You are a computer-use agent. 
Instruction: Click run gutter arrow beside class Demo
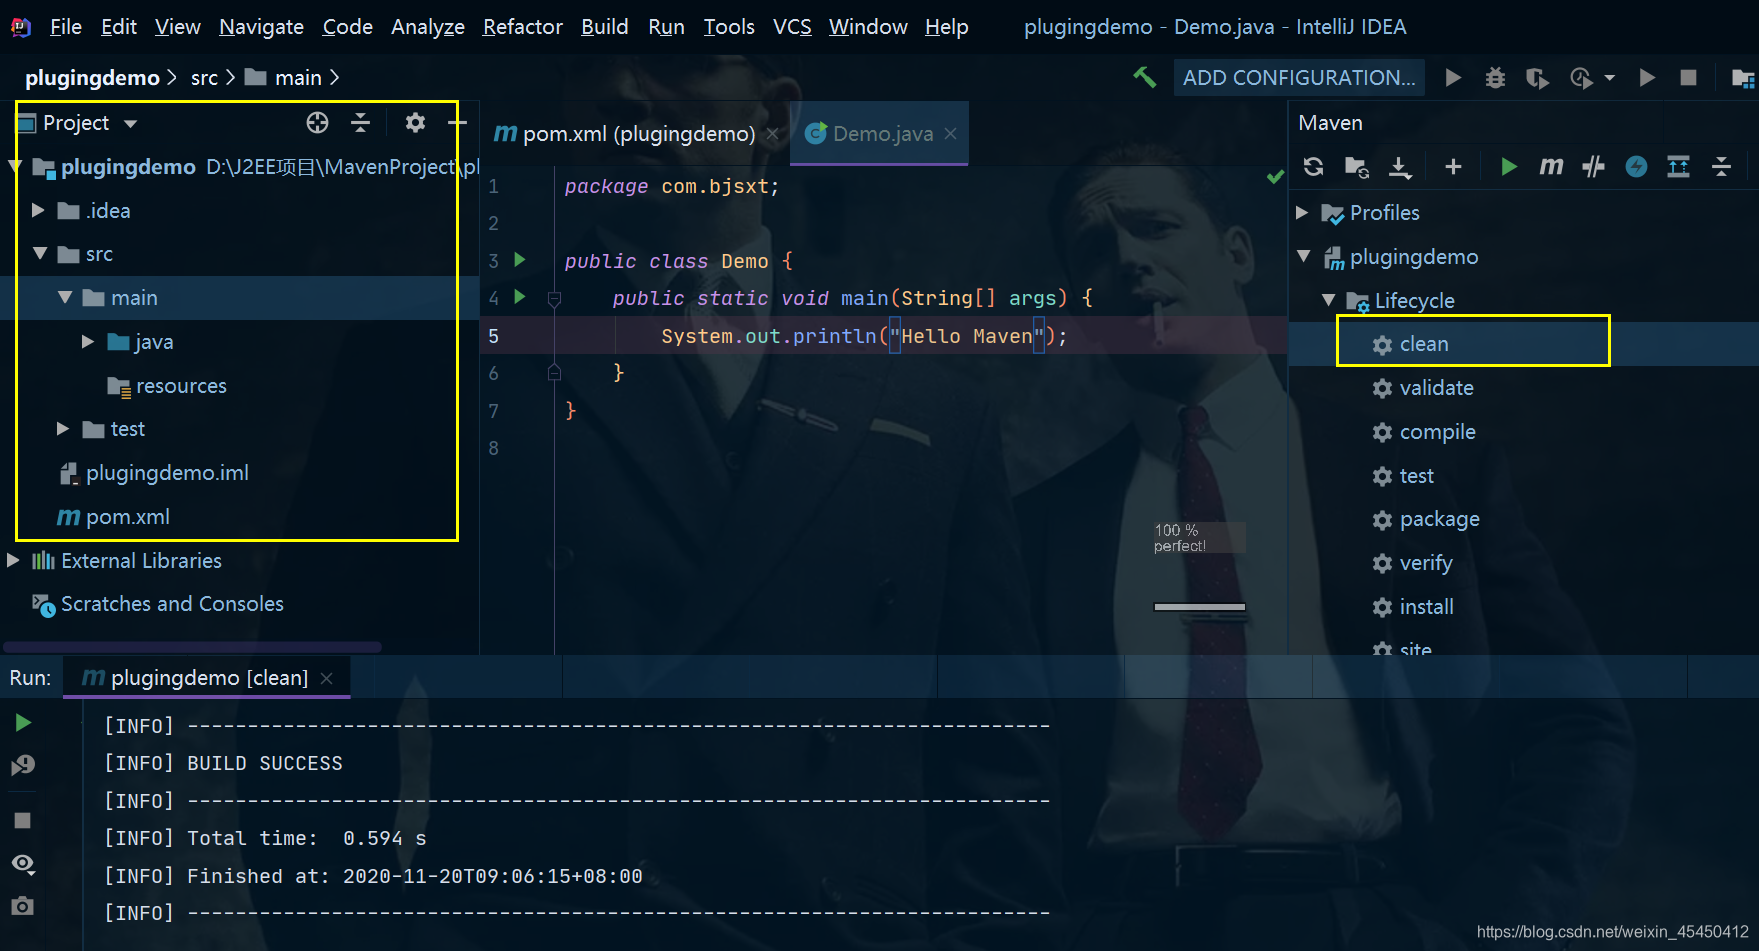click(x=520, y=260)
